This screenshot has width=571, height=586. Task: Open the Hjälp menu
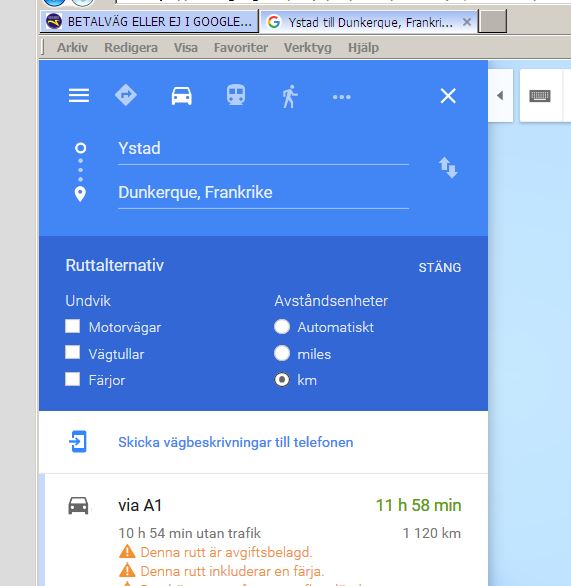pos(363,48)
